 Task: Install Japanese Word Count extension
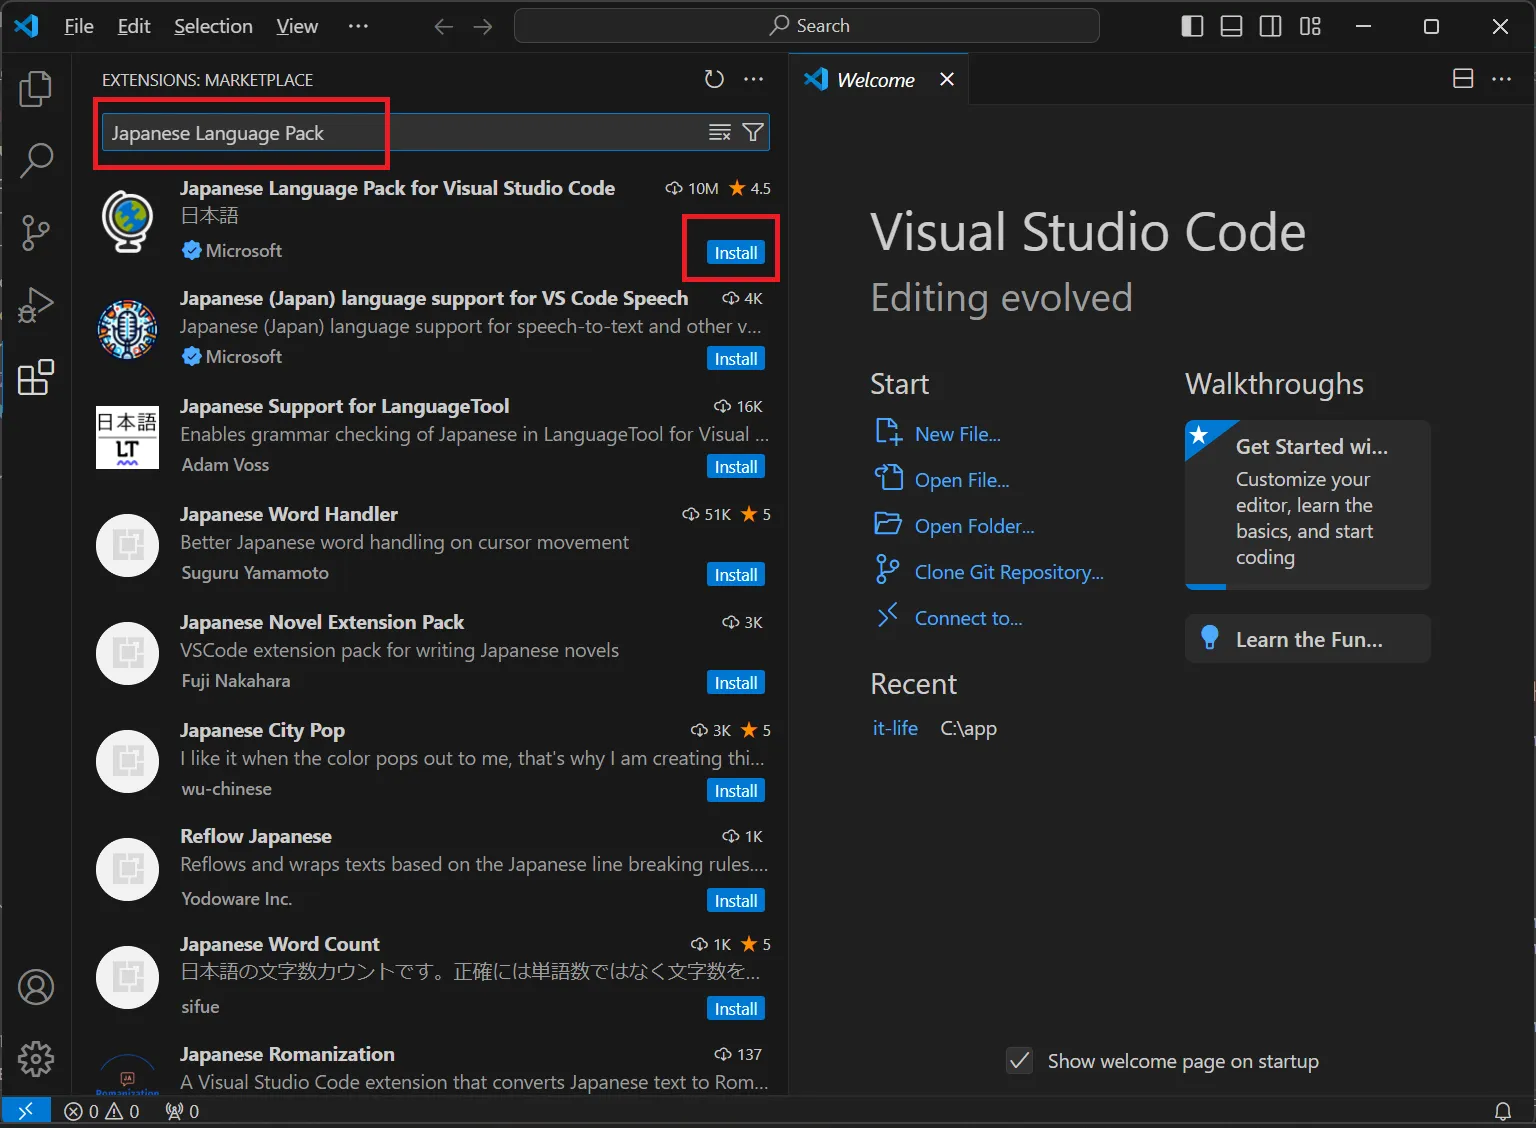click(x=736, y=1009)
